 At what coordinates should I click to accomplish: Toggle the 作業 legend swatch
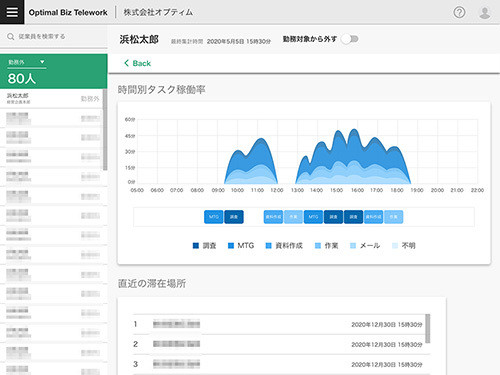(x=318, y=246)
